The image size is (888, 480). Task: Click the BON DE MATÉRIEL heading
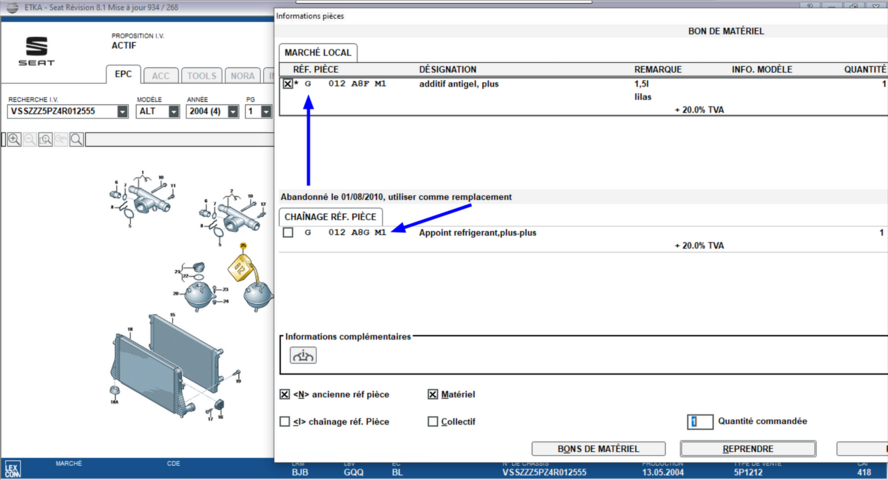point(726,31)
